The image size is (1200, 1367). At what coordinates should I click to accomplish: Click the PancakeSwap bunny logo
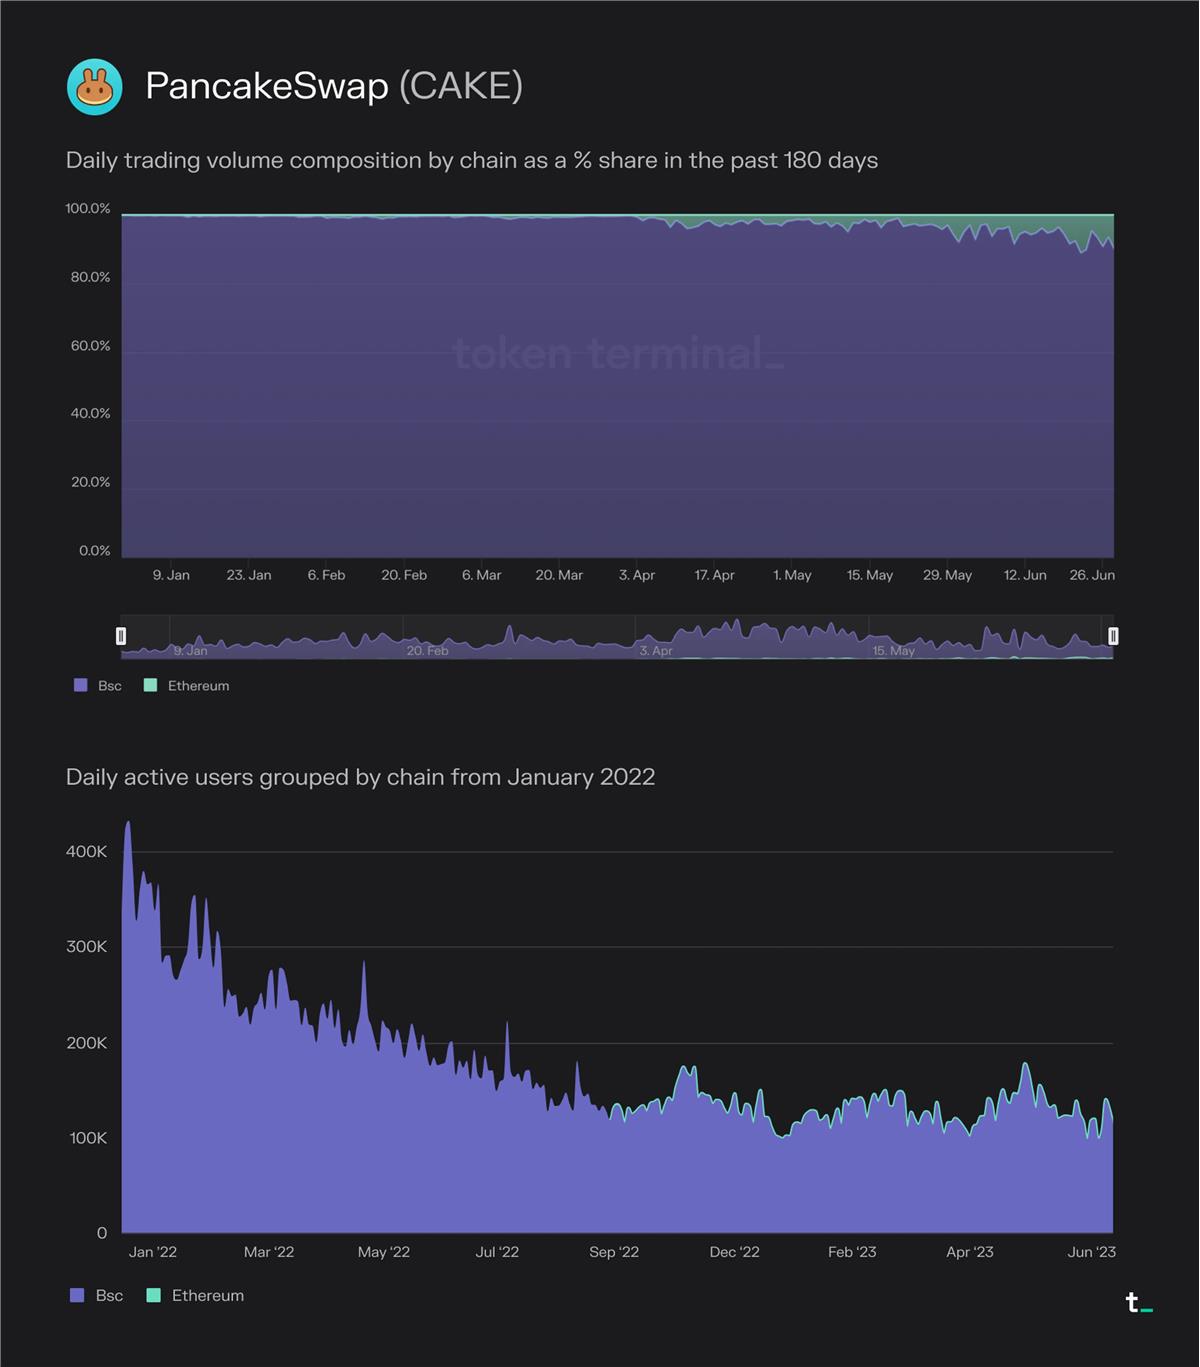point(95,87)
